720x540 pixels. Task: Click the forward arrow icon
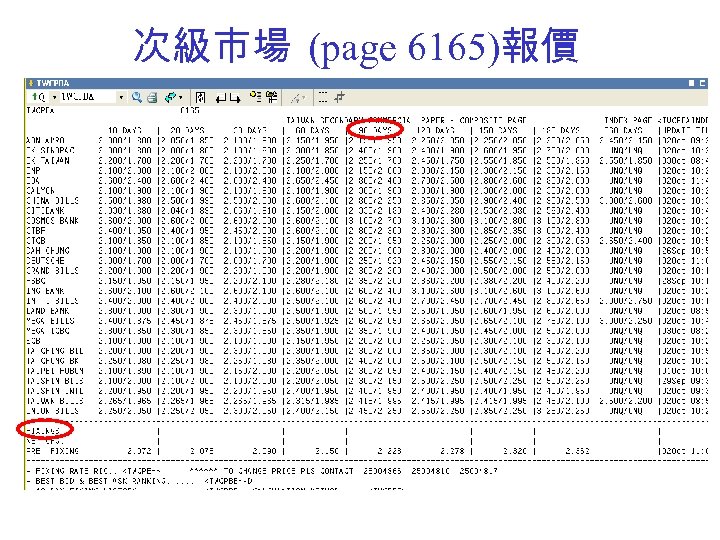point(235,98)
